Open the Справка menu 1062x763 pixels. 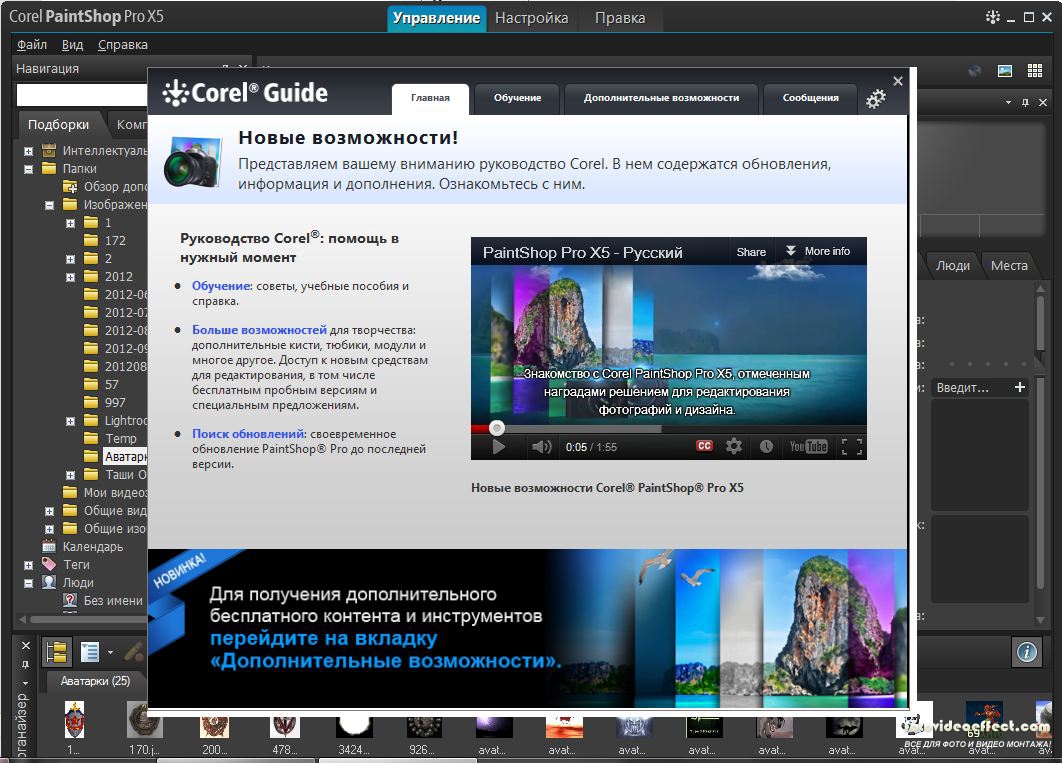[x=123, y=45]
